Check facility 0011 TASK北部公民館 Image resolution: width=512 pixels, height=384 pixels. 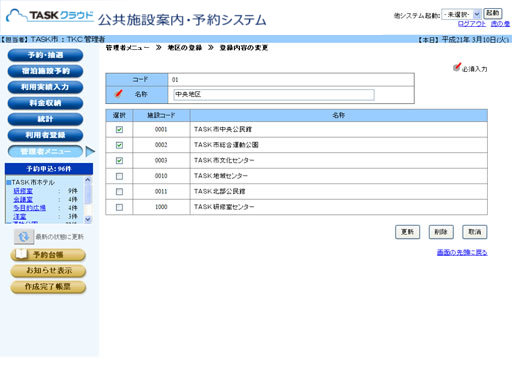click(x=119, y=192)
